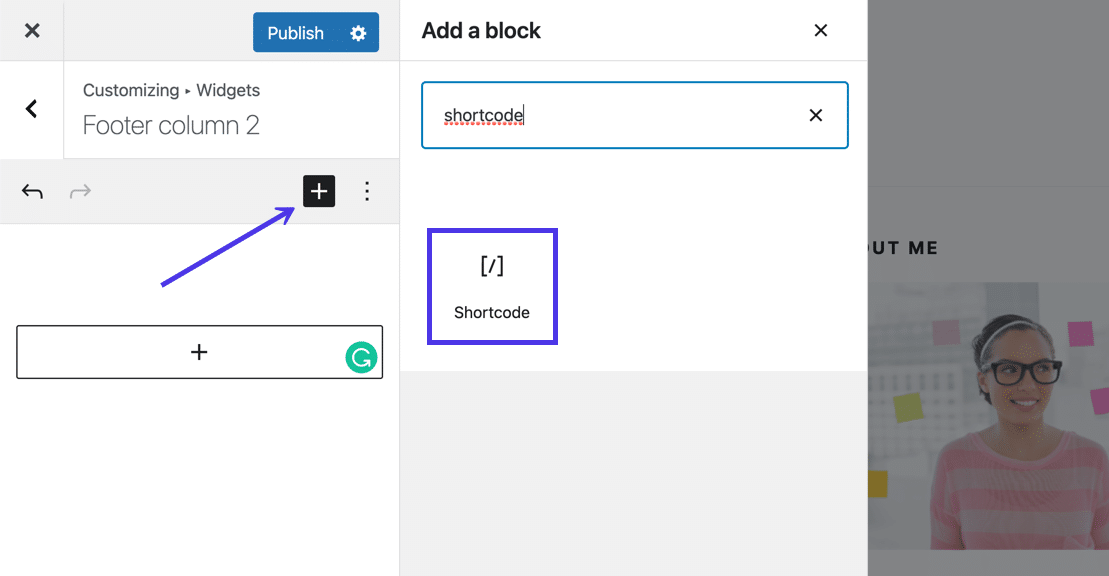This screenshot has height=576, width=1109.
Task: Close the Add a block panel
Action: 821,30
